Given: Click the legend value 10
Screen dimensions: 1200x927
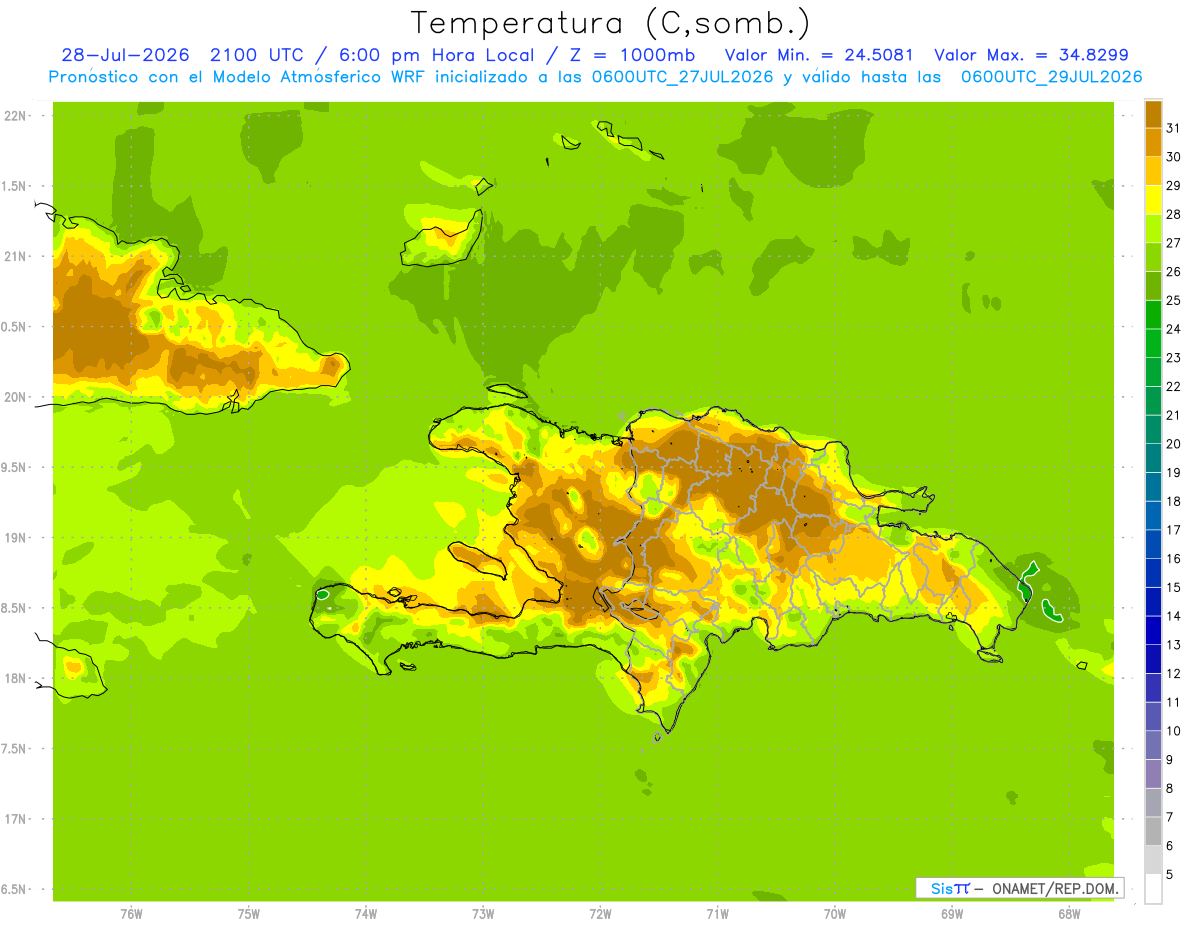Looking at the screenshot, I should point(1173,731).
